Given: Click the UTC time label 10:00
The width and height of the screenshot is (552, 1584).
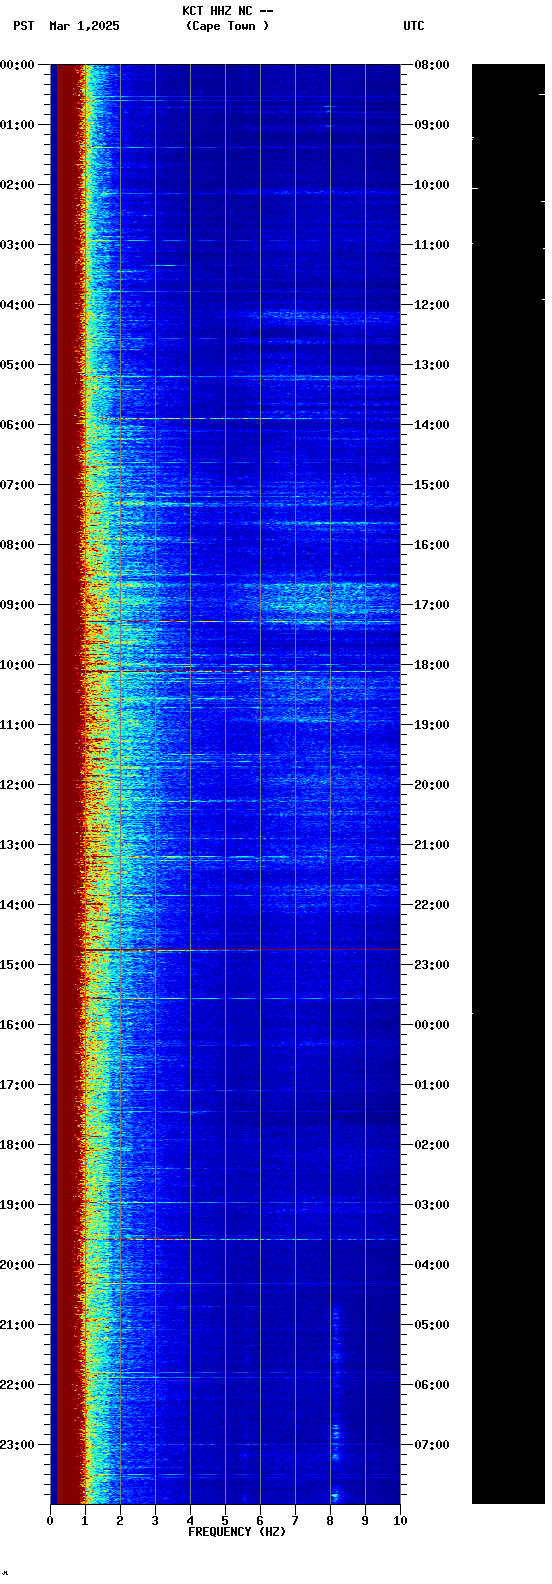Looking at the screenshot, I should [x=432, y=185].
